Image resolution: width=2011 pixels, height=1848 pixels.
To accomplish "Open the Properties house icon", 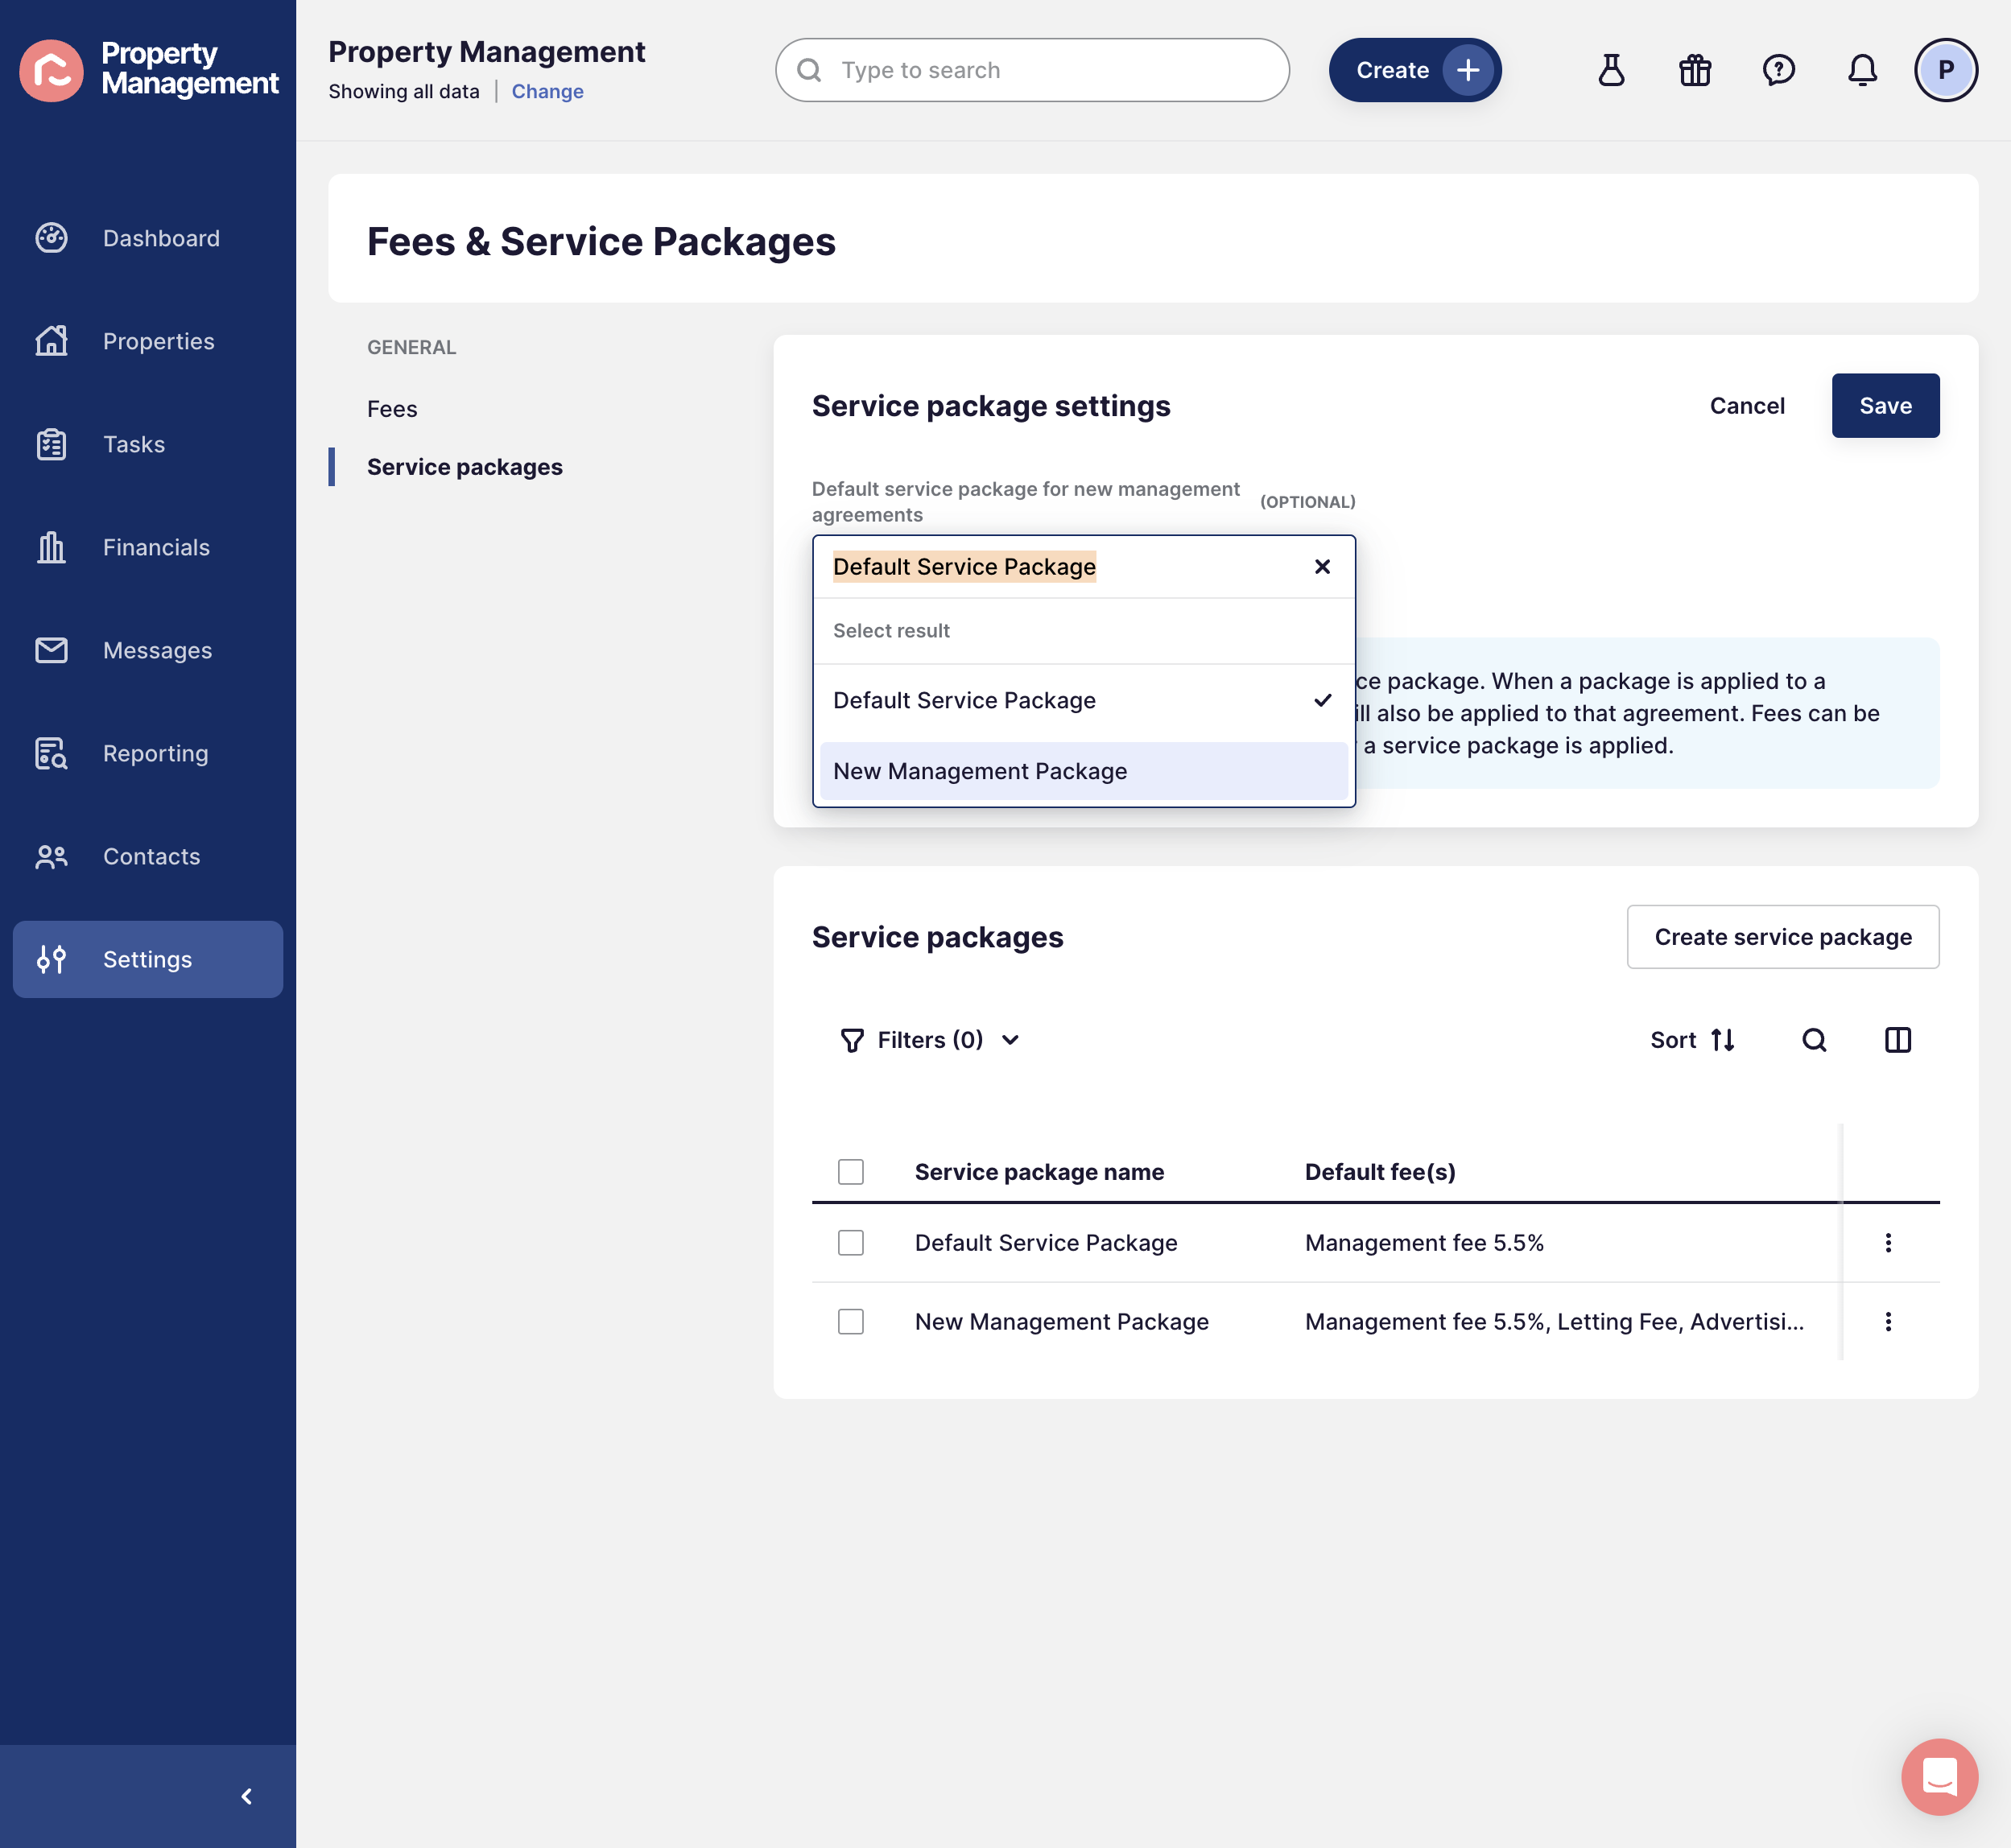I will click(51, 341).
